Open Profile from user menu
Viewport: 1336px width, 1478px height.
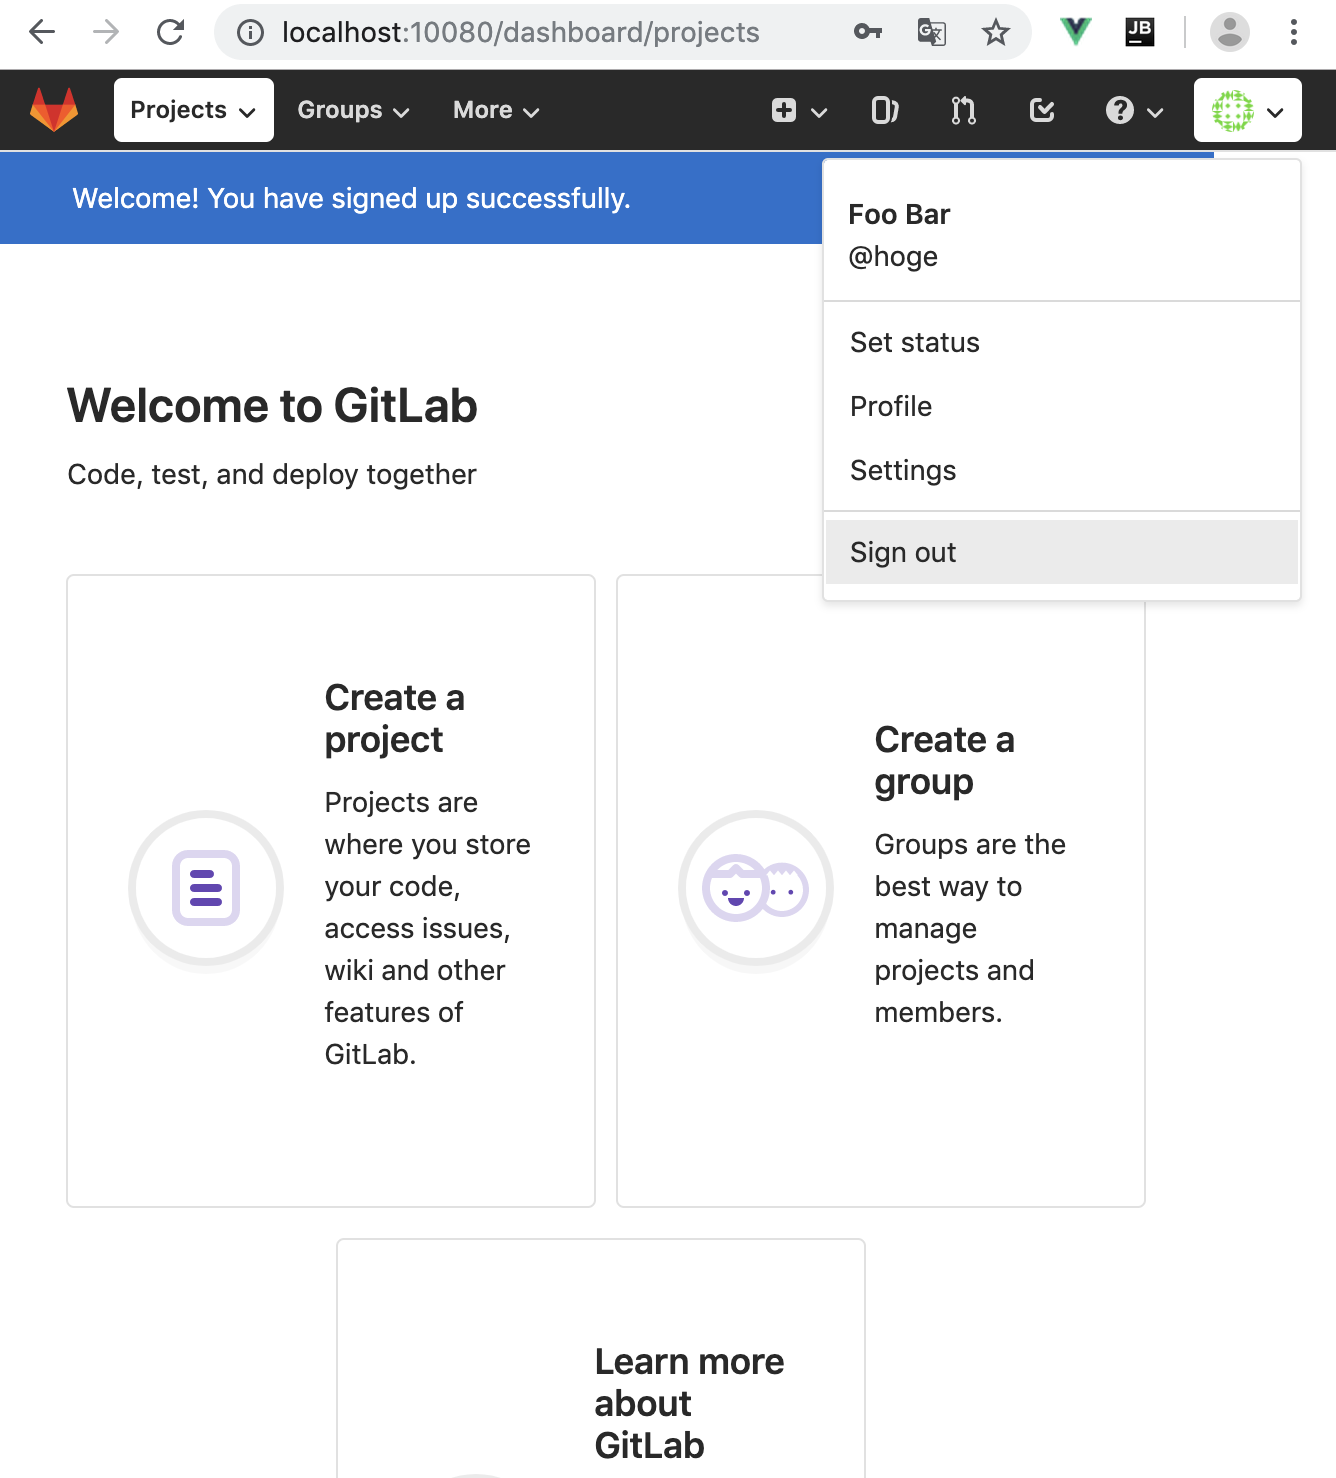pyautogui.click(x=1062, y=406)
